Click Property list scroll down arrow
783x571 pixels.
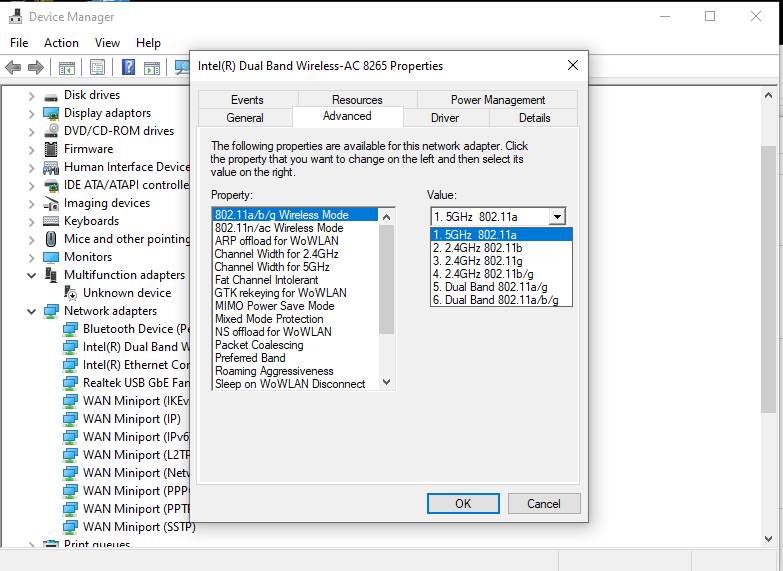tap(387, 382)
